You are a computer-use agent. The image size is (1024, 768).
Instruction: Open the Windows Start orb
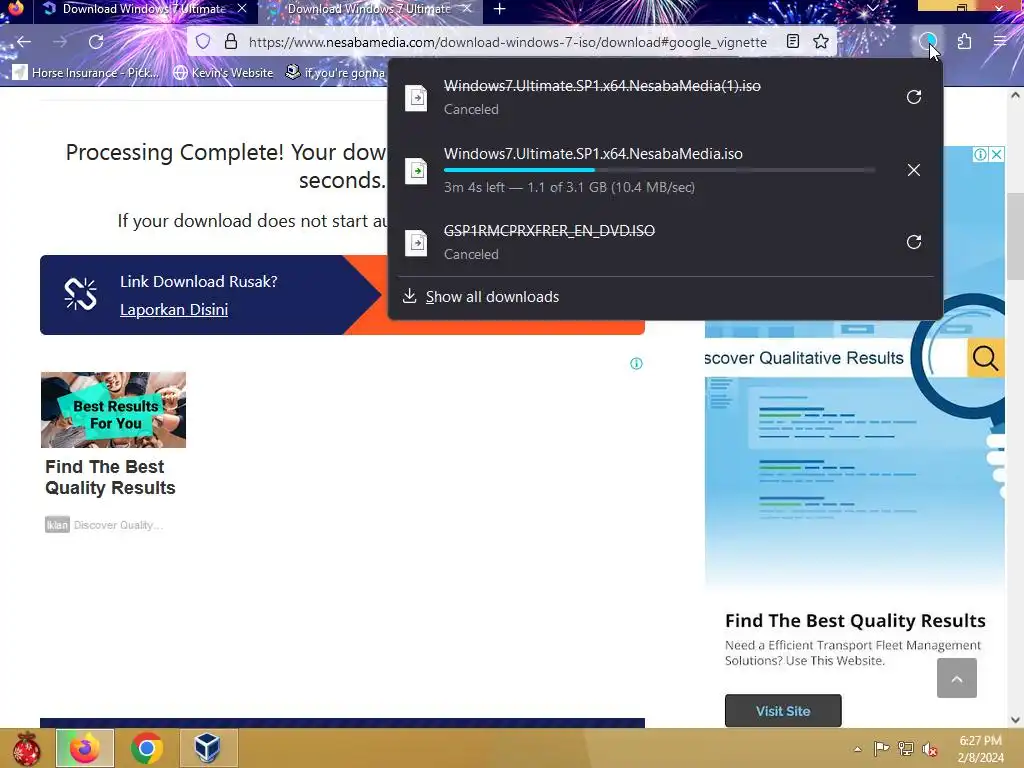(26, 749)
